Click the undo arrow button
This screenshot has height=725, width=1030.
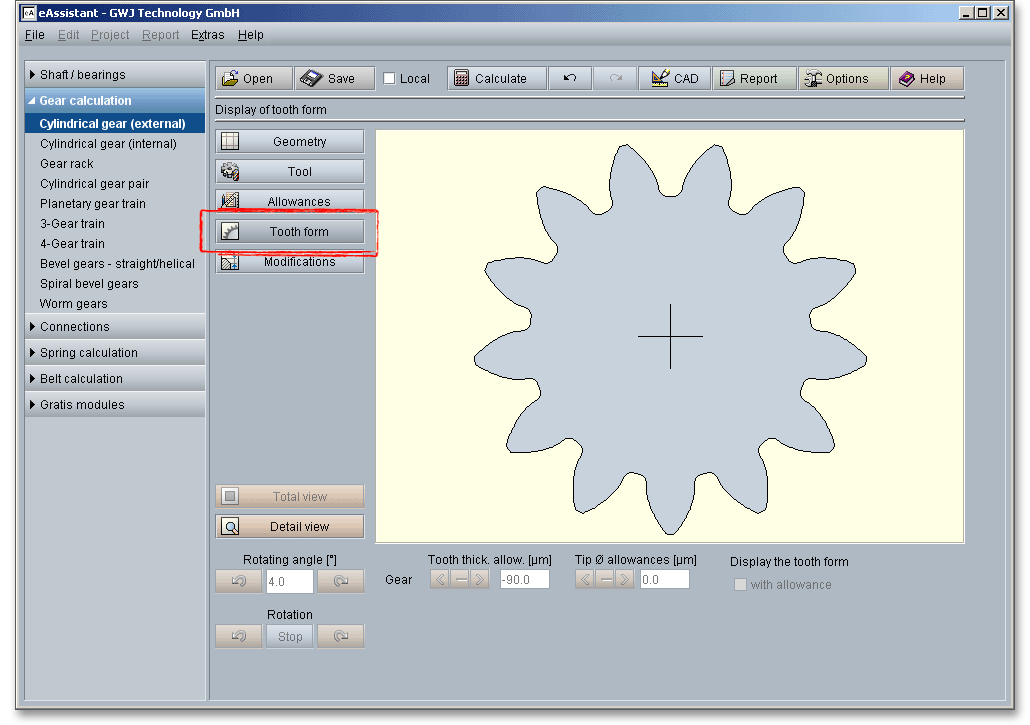(x=569, y=79)
